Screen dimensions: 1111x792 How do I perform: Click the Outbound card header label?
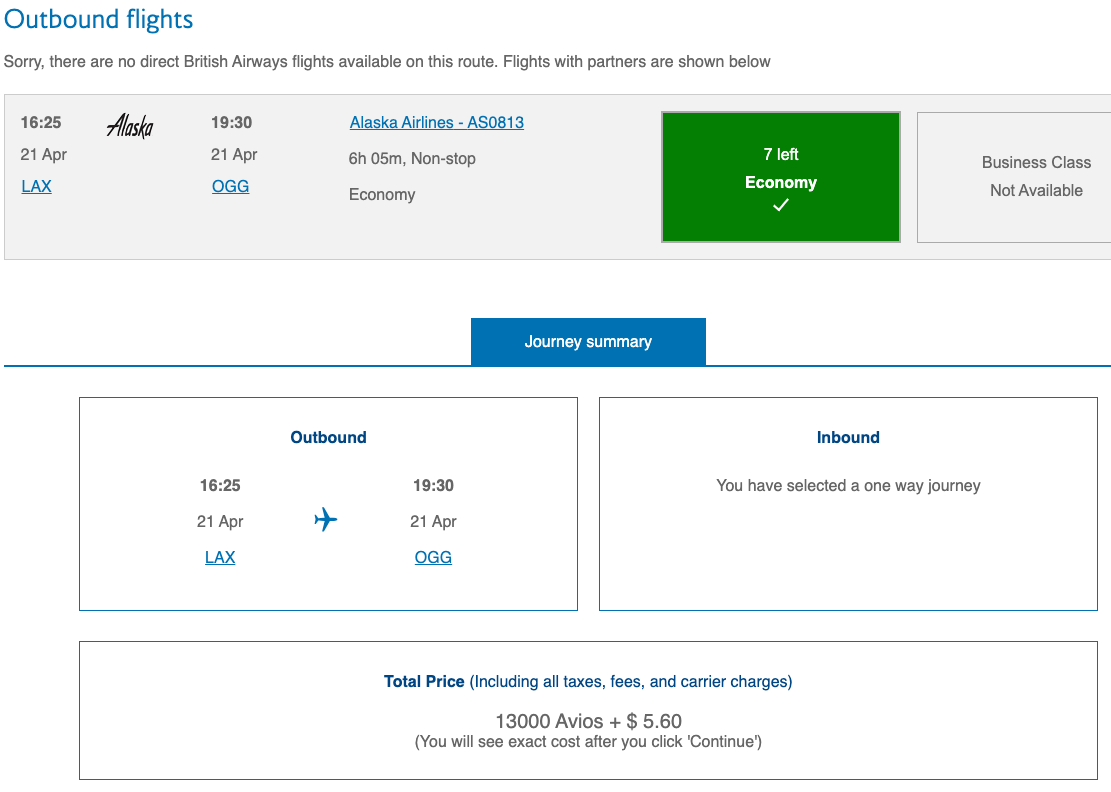[328, 437]
